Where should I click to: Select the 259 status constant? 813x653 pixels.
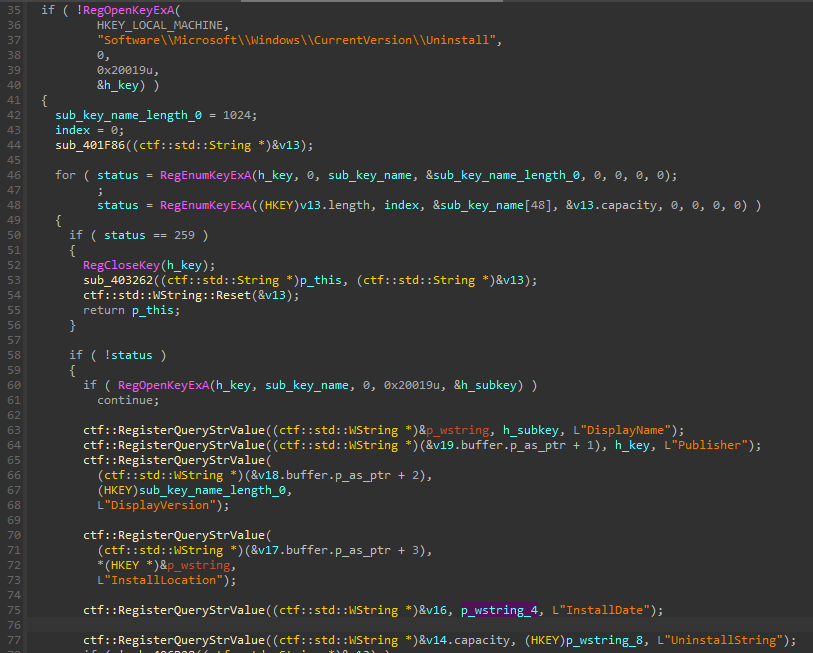(x=184, y=235)
